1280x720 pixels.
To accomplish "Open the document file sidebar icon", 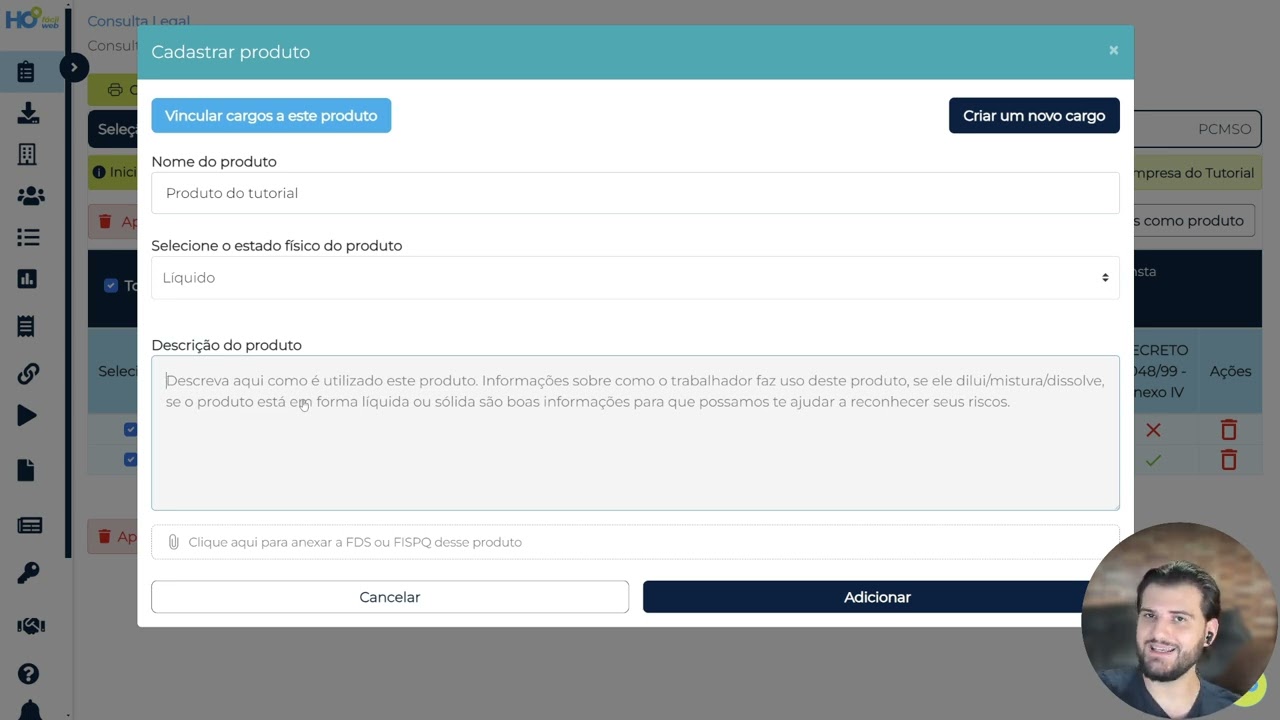I will pos(26,470).
